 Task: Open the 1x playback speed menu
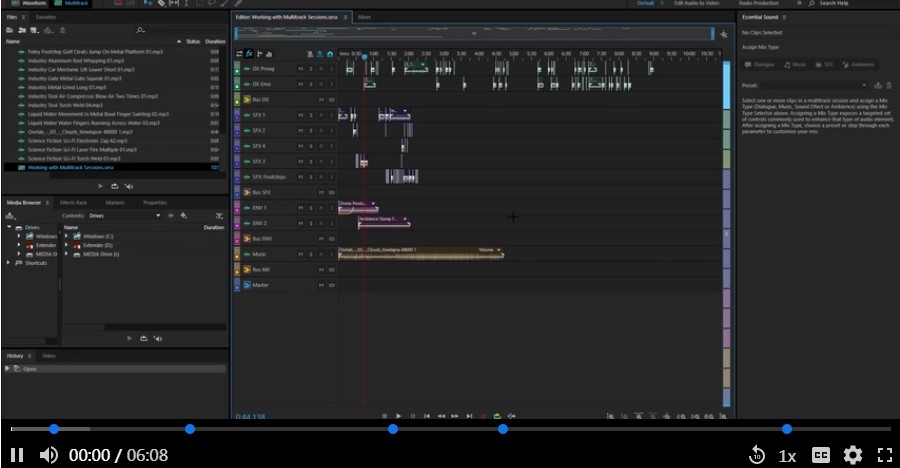(788, 455)
